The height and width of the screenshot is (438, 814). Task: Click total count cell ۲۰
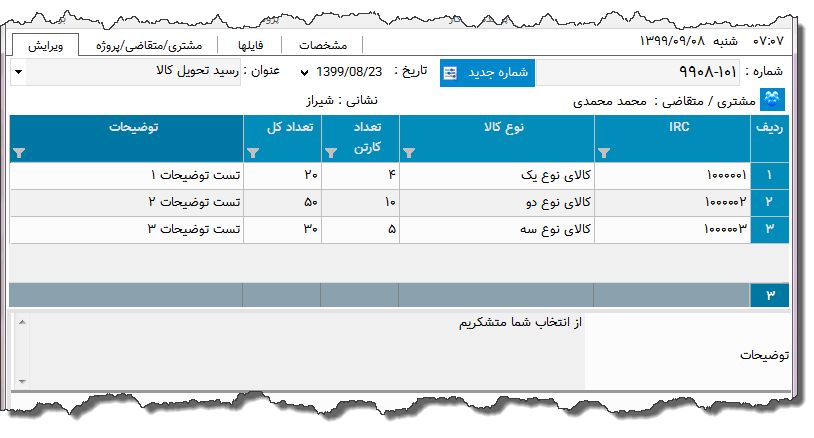point(282,176)
